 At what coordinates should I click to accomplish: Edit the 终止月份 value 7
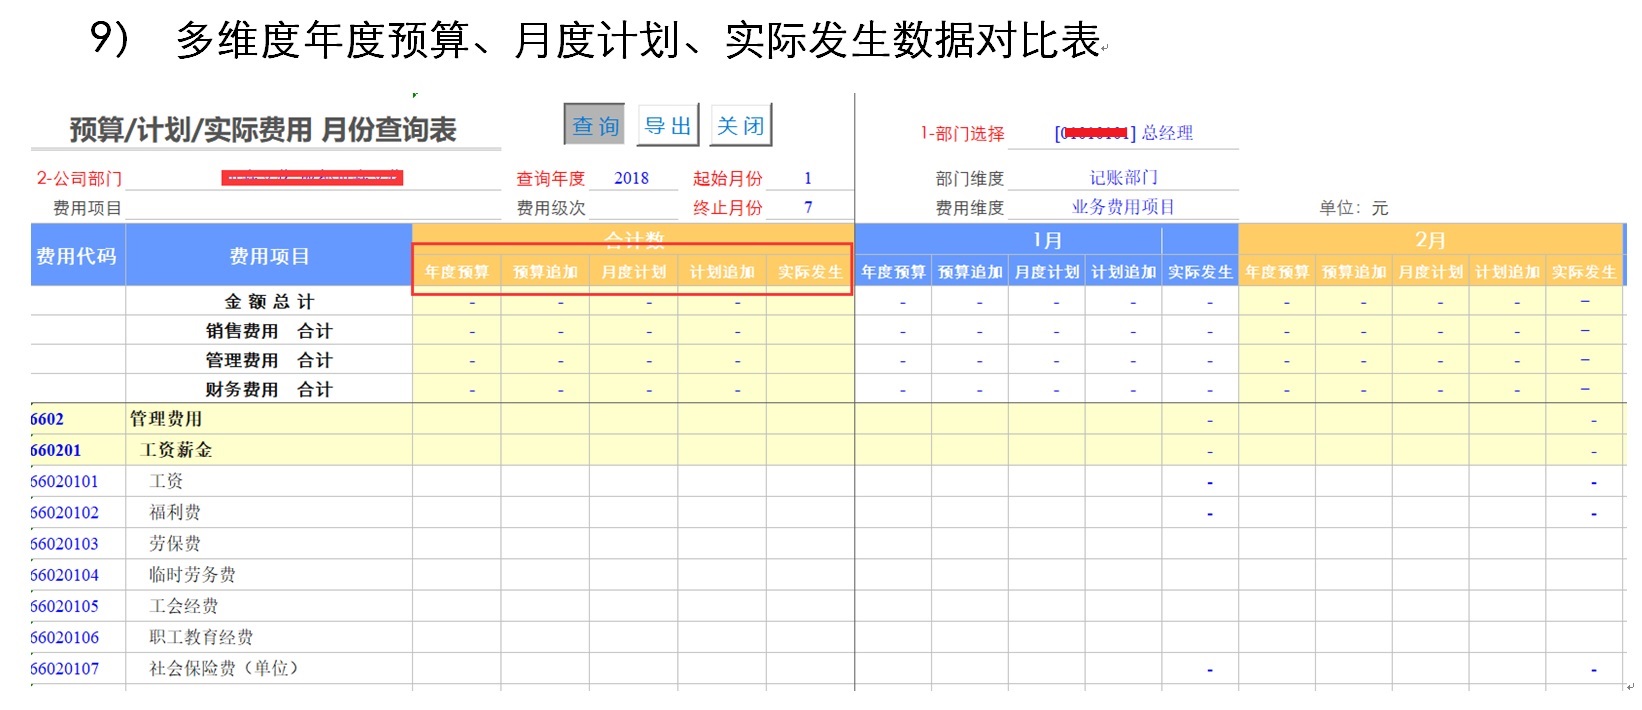[808, 207]
